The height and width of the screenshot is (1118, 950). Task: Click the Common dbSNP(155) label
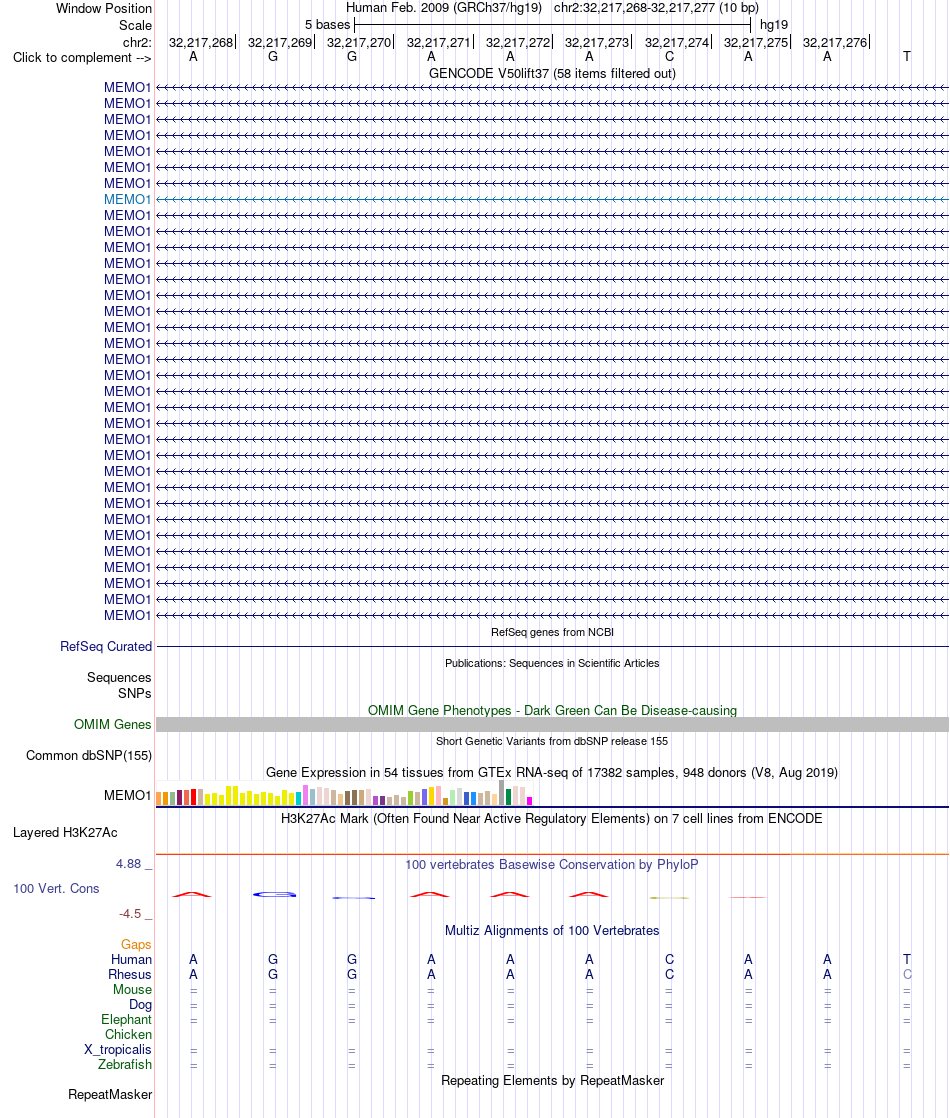89,755
